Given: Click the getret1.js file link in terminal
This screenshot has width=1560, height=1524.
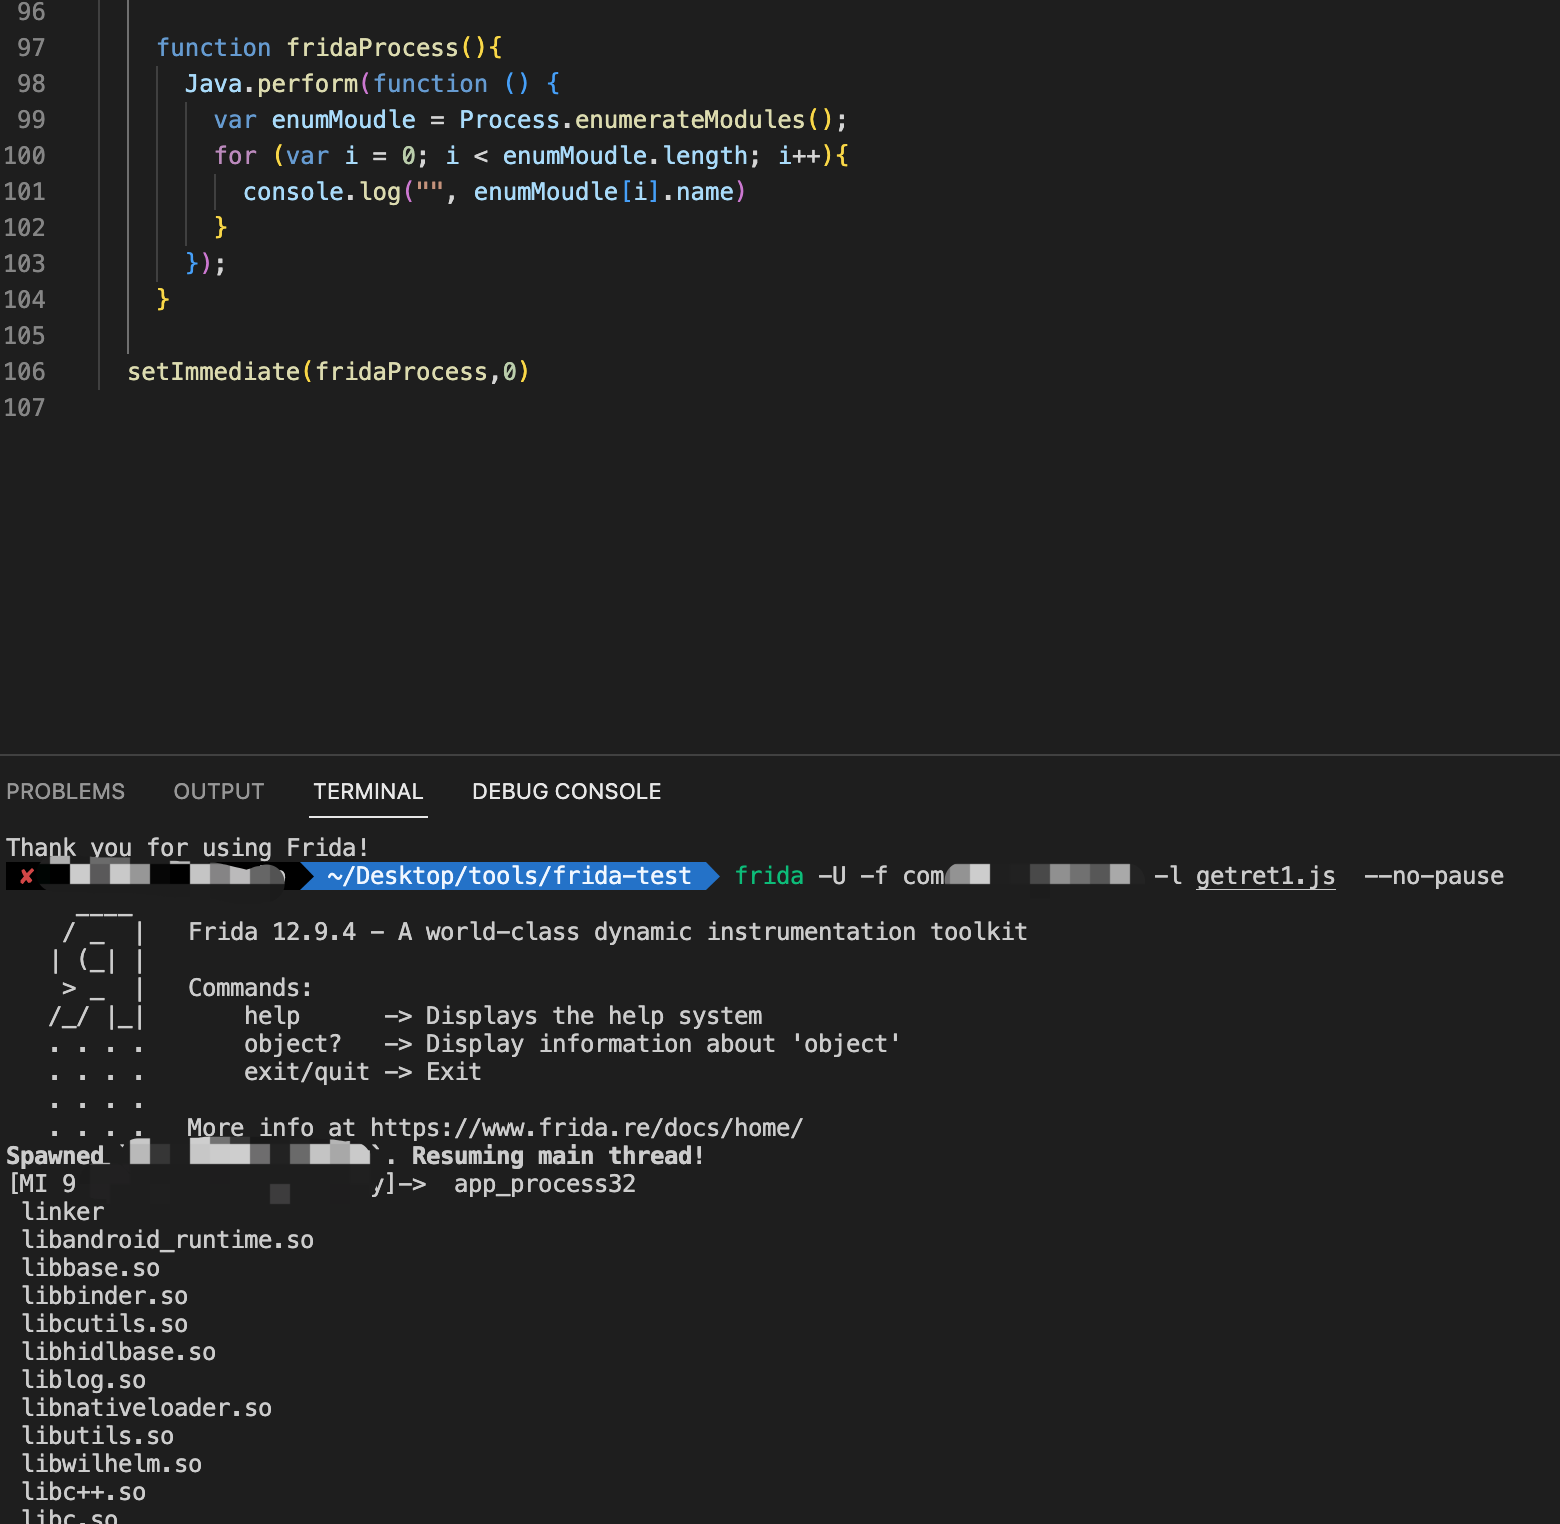Looking at the screenshot, I should tap(1265, 876).
